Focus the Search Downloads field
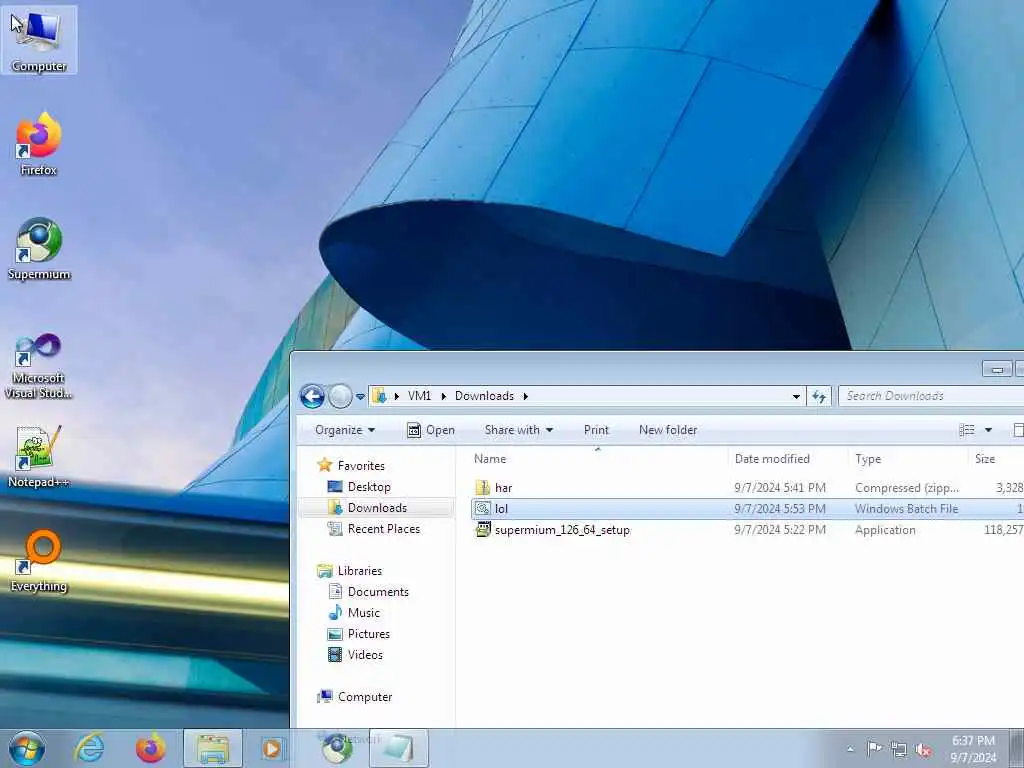 pos(931,396)
